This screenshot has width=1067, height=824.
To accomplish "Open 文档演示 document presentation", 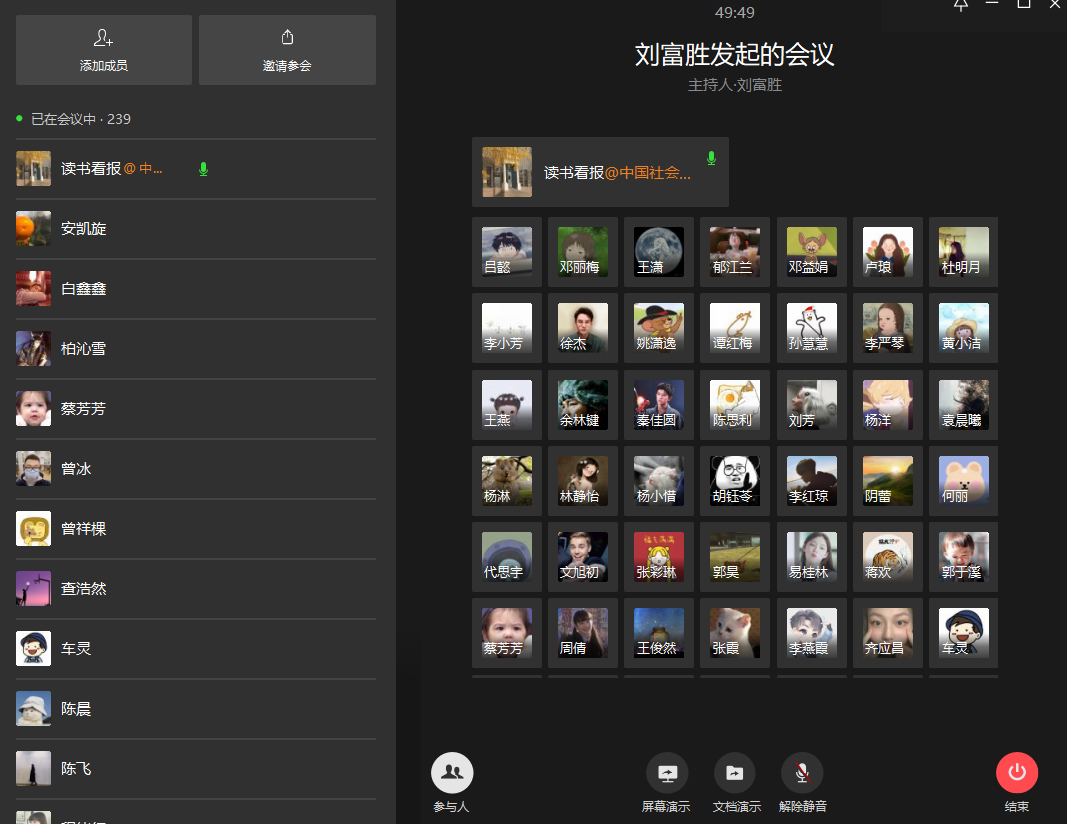I will pos(735,773).
